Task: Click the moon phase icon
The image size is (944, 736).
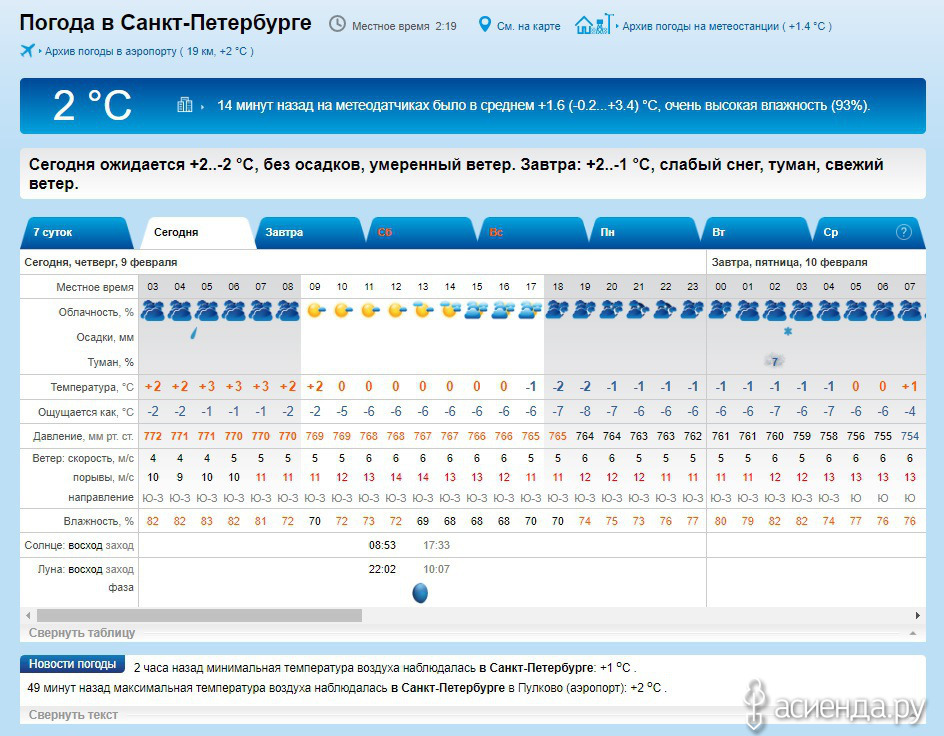Action: (x=420, y=593)
